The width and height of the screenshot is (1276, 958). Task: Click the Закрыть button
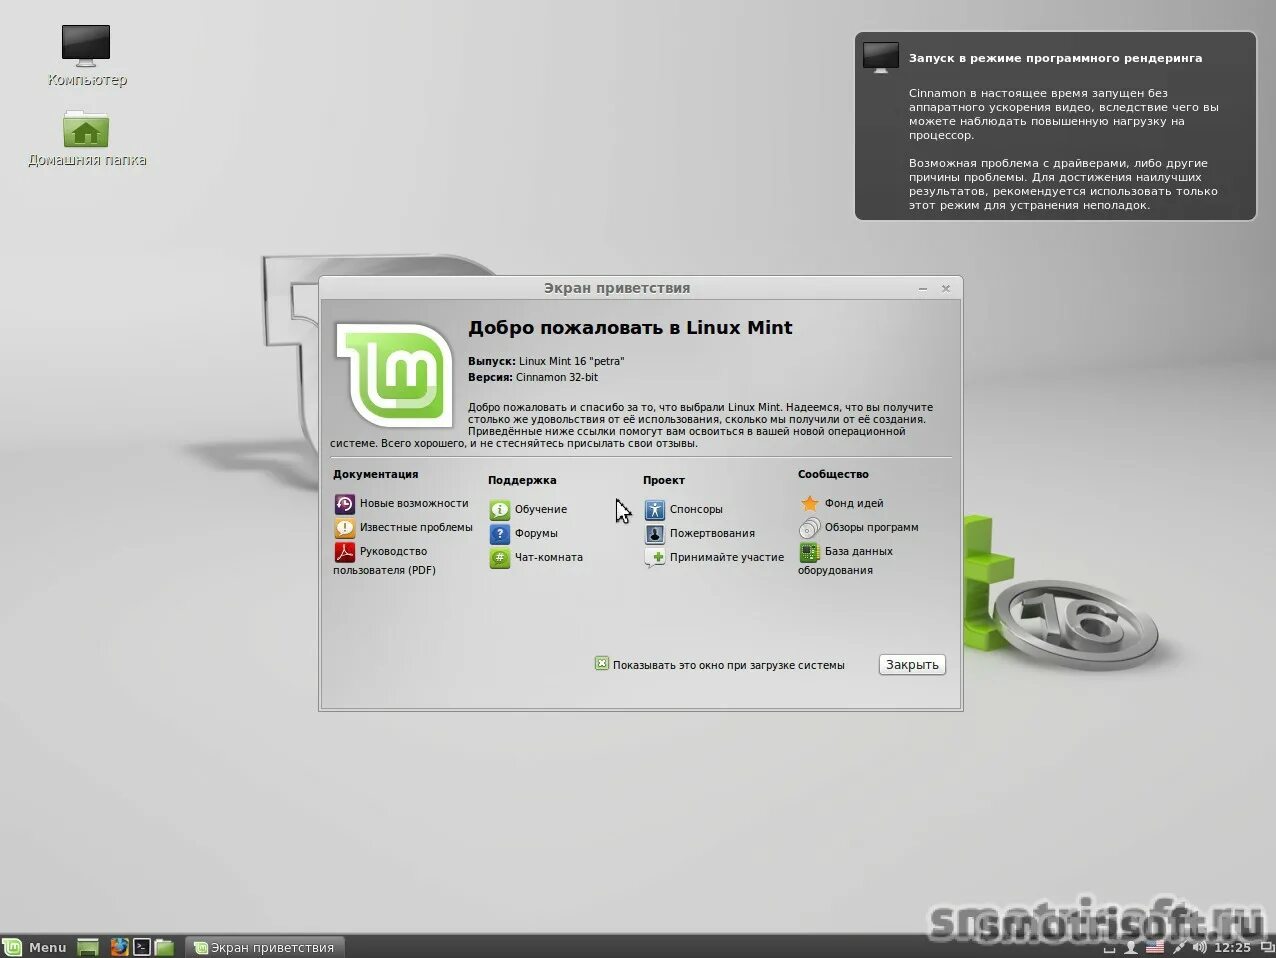[912, 664]
